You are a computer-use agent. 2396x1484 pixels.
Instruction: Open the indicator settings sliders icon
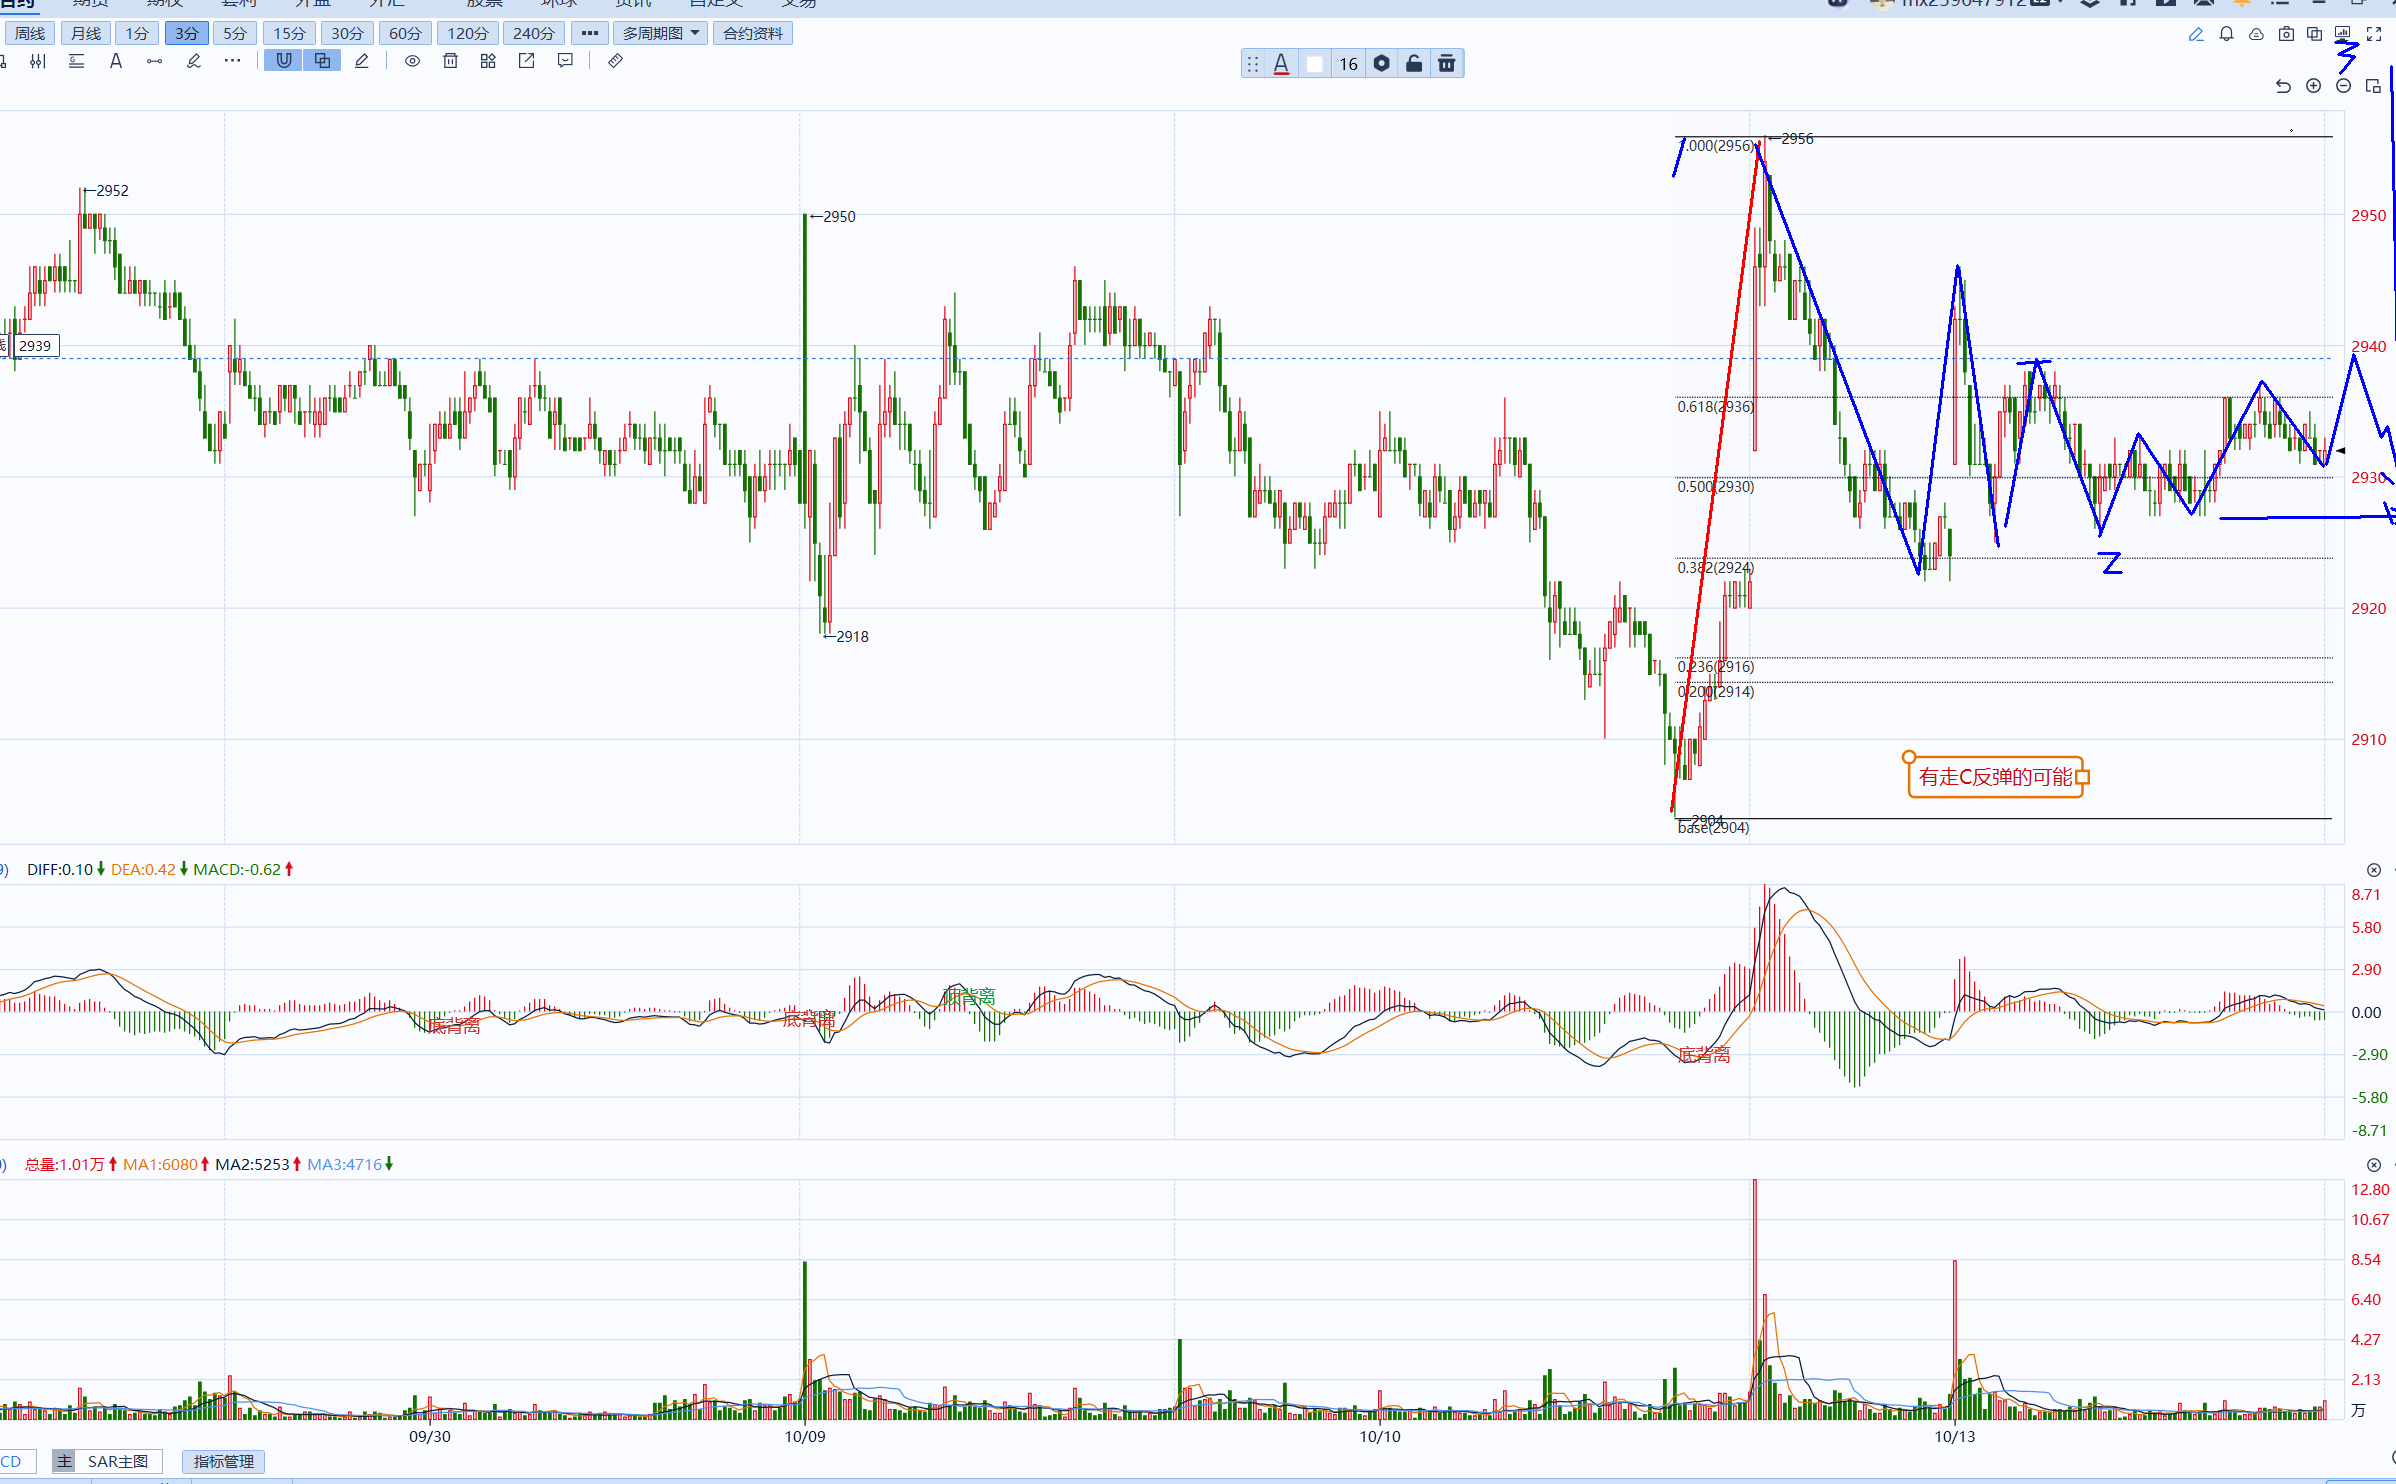[38, 61]
